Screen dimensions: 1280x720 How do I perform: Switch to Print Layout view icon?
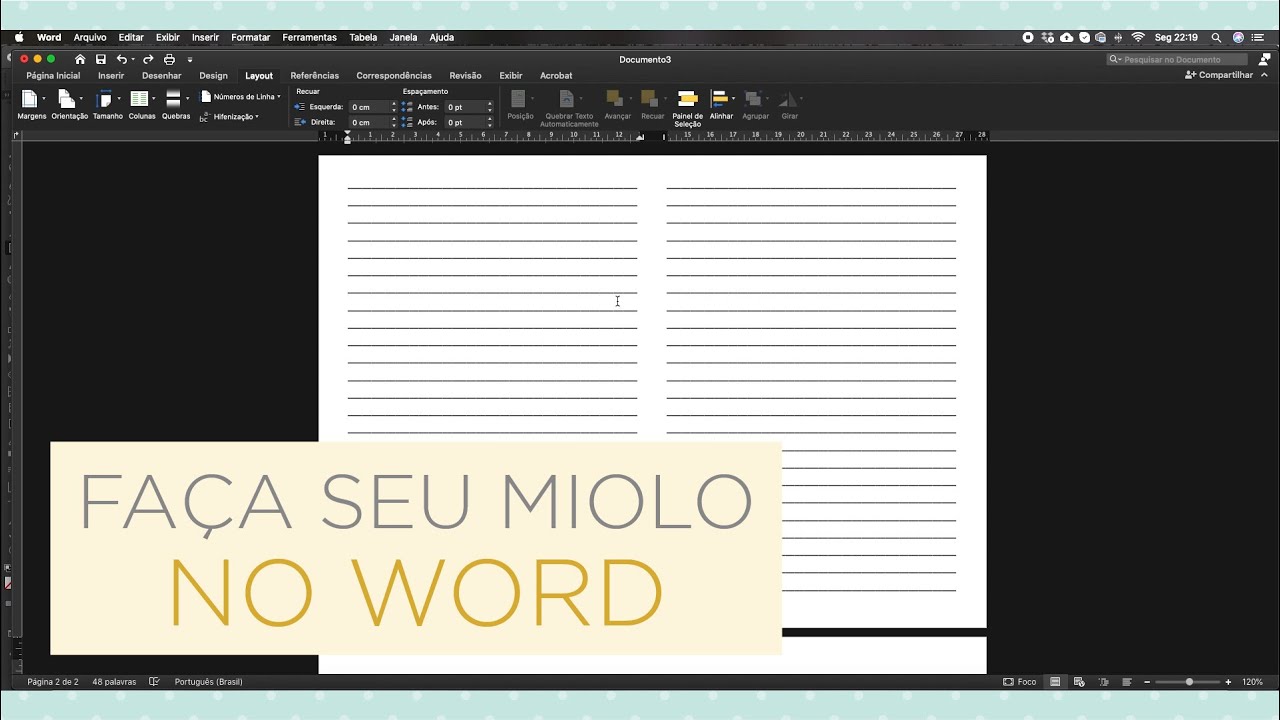point(1055,682)
